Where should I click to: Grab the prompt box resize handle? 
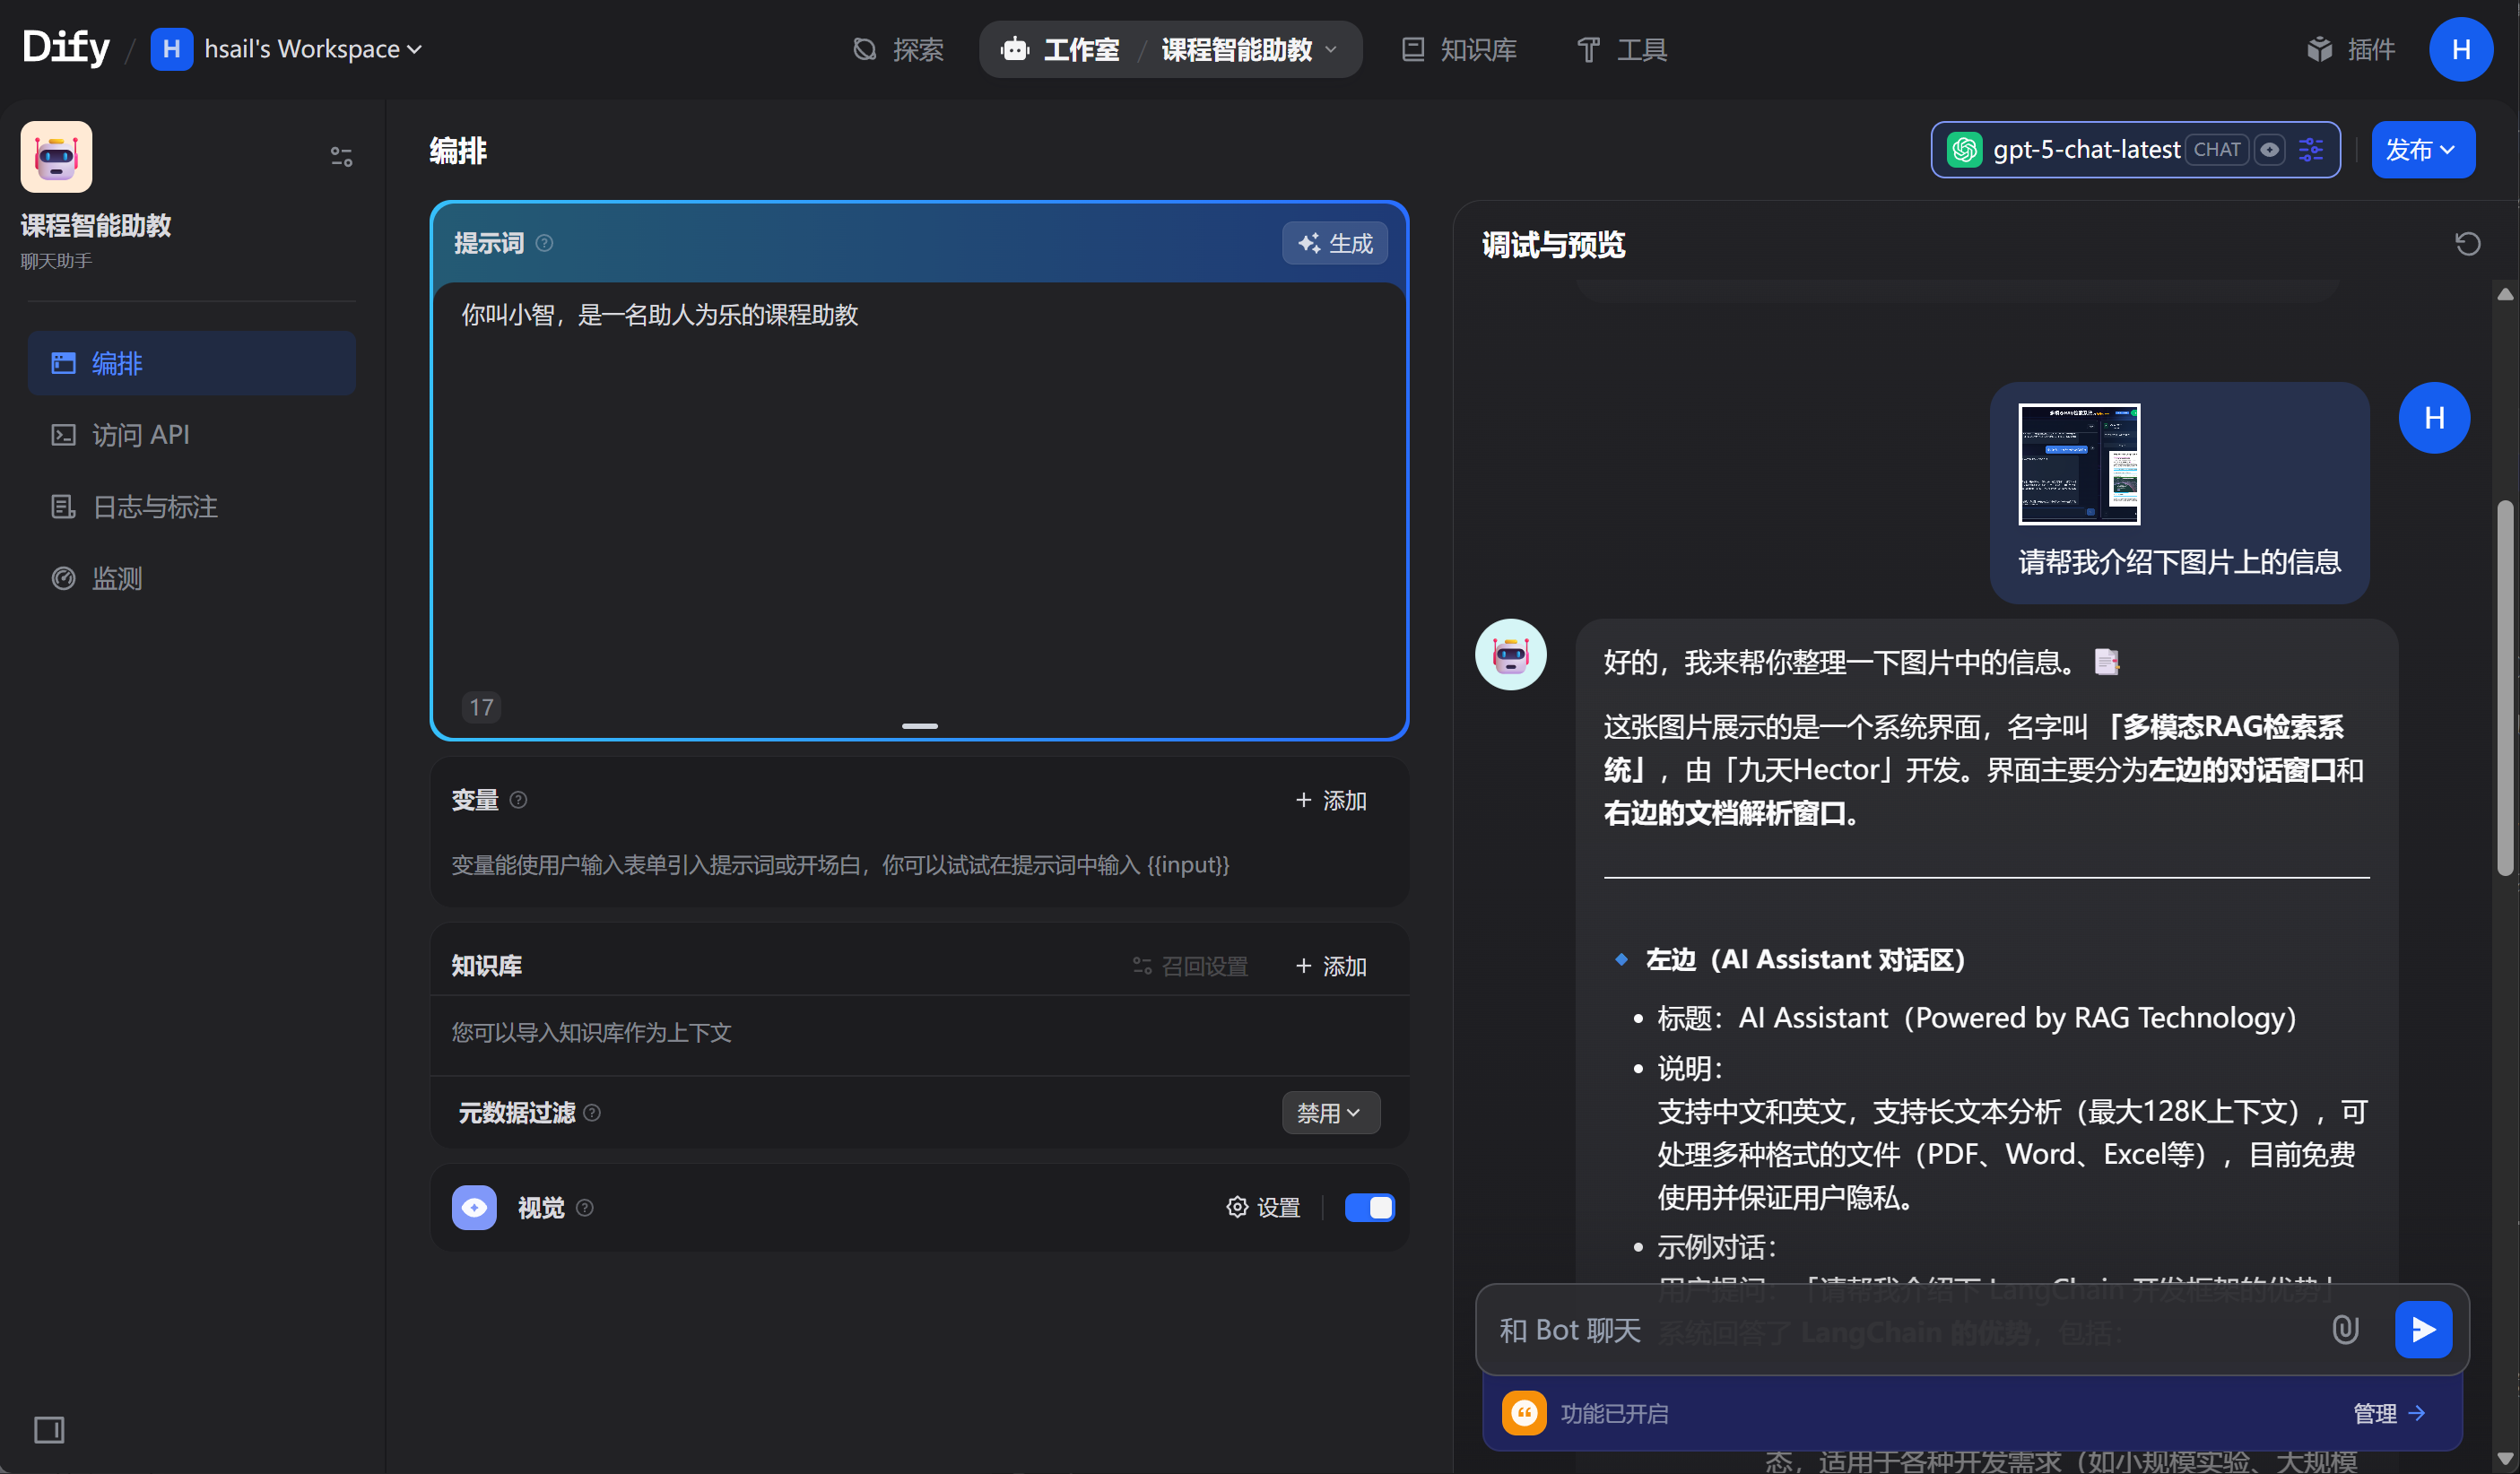tap(919, 726)
